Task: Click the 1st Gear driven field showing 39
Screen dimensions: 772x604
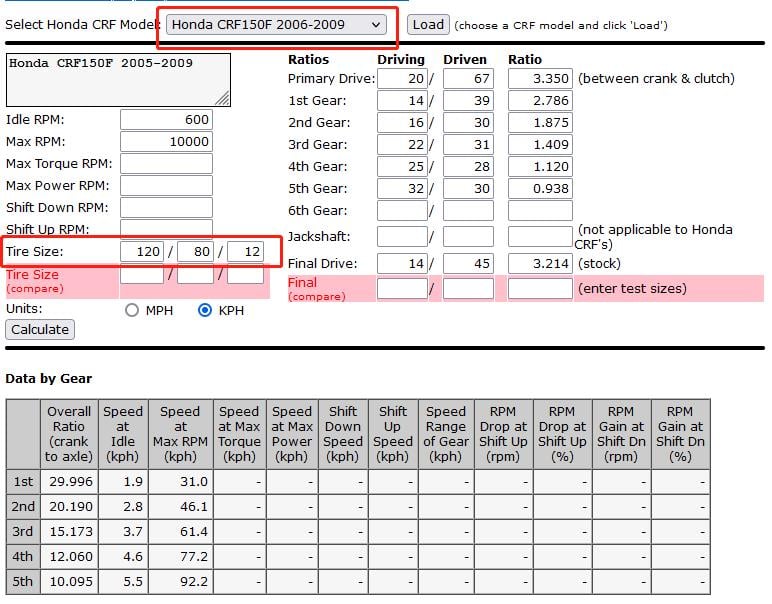Action: point(468,100)
